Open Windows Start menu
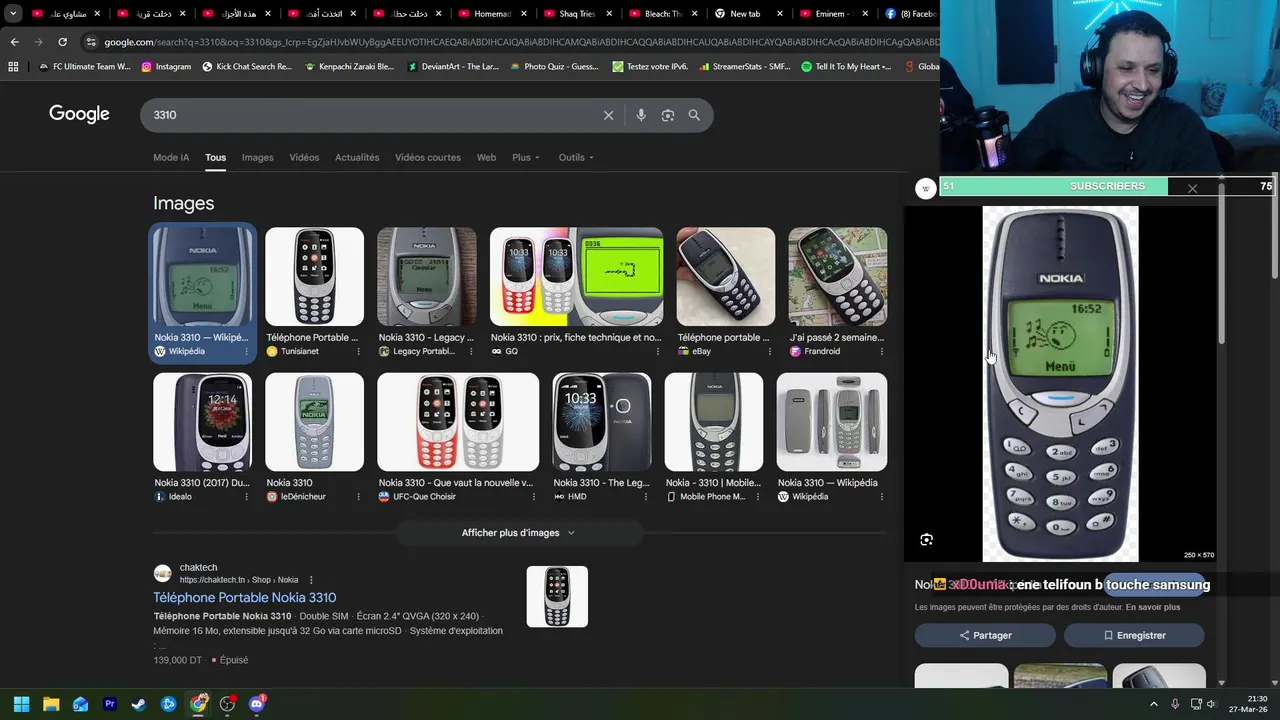The height and width of the screenshot is (720, 1280). 21,704
